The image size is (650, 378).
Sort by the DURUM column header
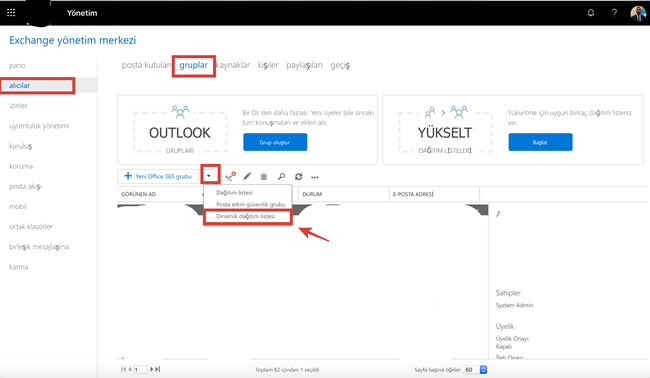tap(312, 194)
